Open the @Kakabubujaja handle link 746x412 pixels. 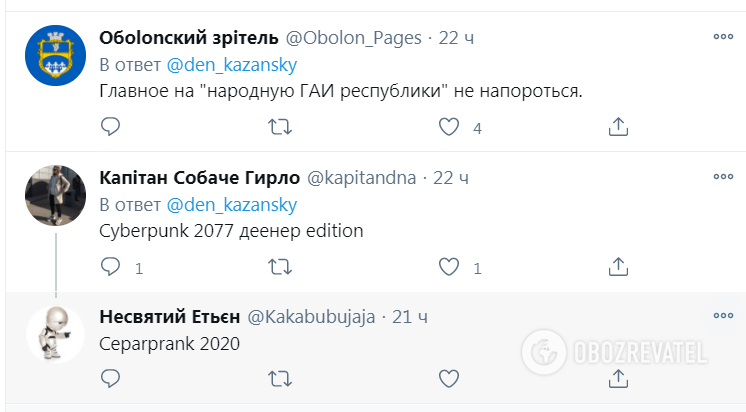coord(311,317)
